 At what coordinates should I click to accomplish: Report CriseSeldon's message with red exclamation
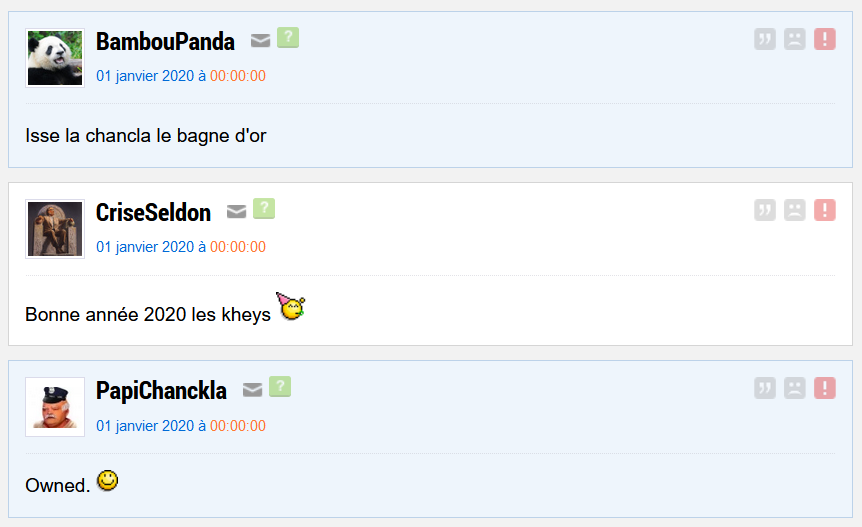point(825,210)
